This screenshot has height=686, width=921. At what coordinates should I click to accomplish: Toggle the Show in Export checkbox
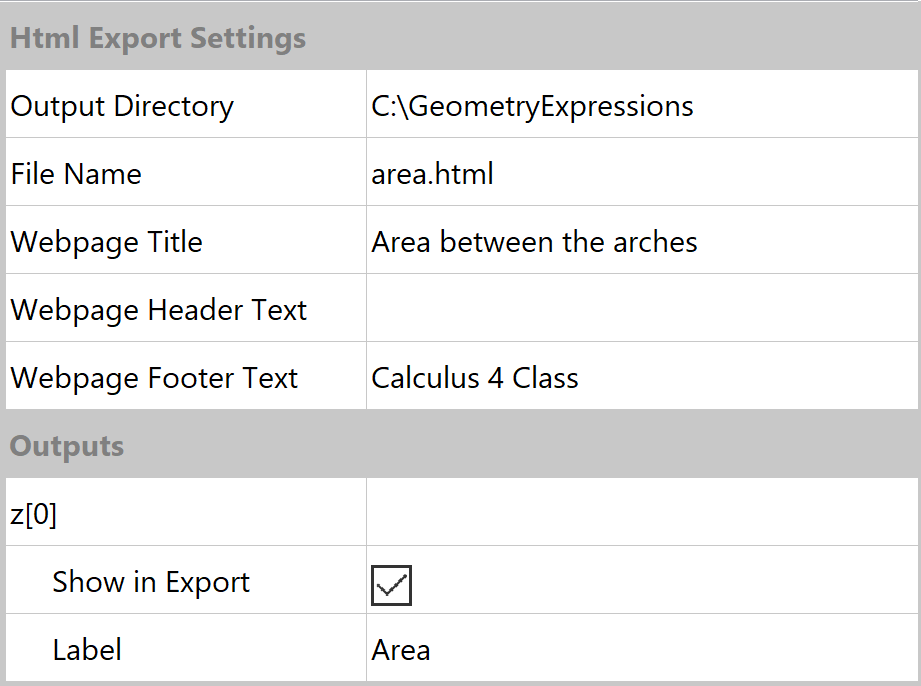(391, 585)
